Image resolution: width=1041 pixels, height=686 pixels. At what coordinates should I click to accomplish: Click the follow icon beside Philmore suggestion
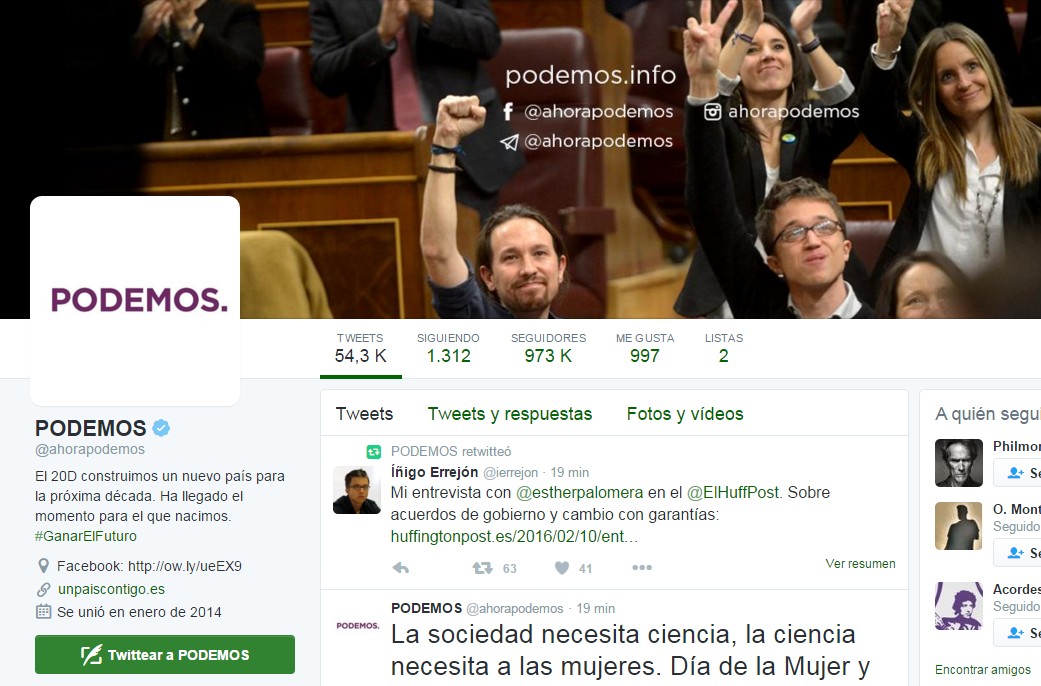pos(1017,473)
